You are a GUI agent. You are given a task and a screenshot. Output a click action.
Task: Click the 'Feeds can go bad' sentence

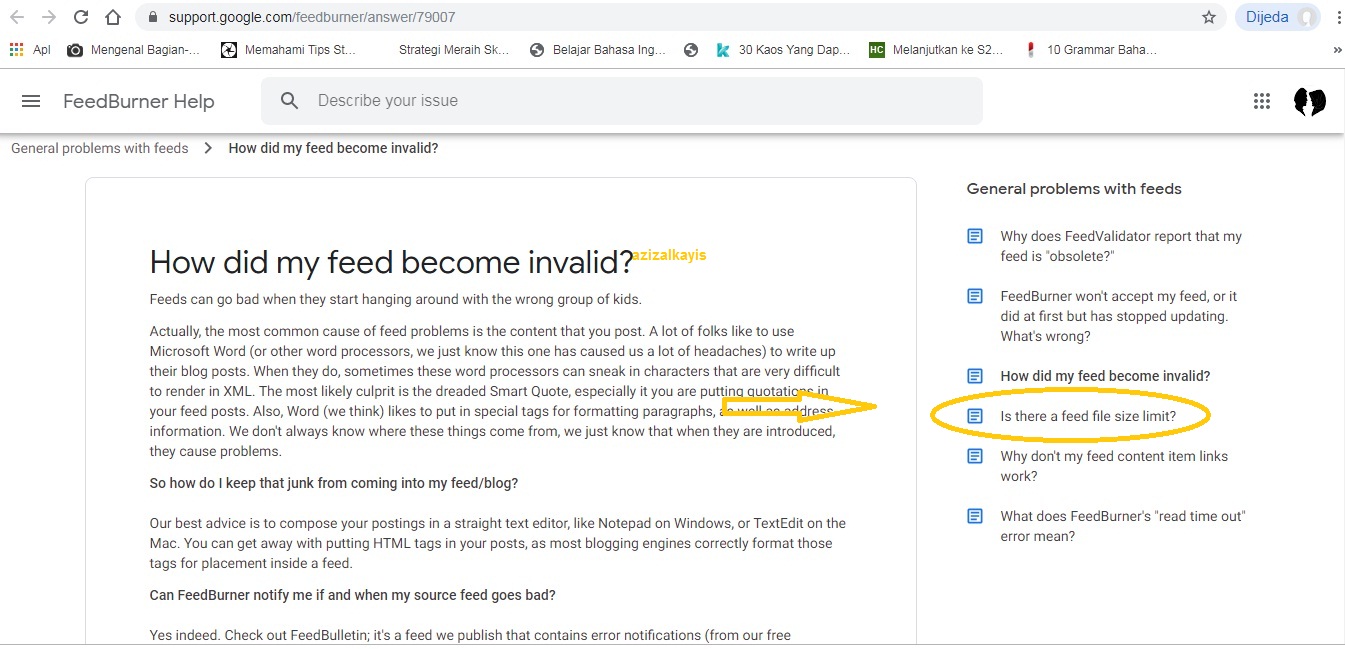click(396, 299)
